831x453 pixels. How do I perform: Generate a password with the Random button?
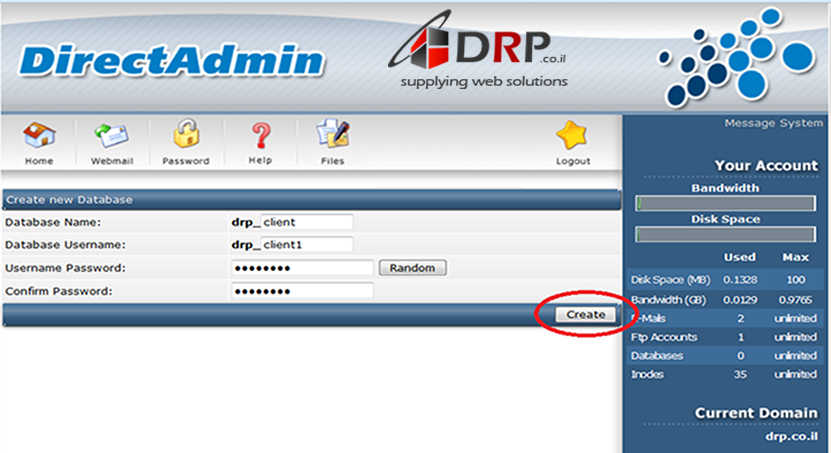point(412,268)
